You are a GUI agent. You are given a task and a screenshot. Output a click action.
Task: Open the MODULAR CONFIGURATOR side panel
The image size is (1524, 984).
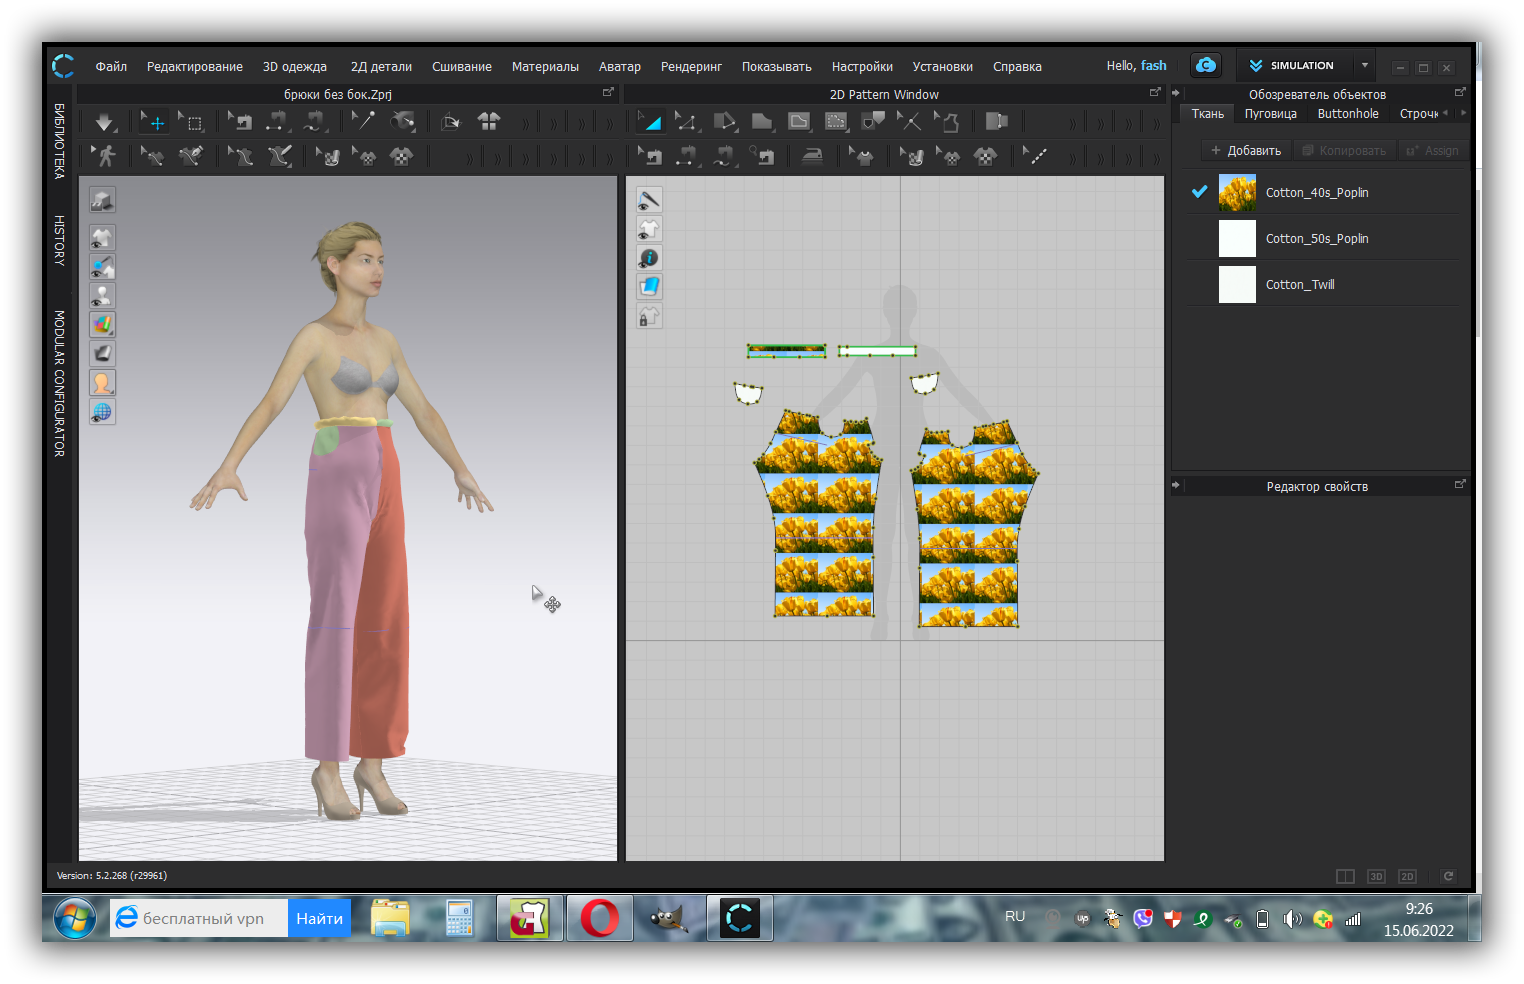tap(60, 383)
